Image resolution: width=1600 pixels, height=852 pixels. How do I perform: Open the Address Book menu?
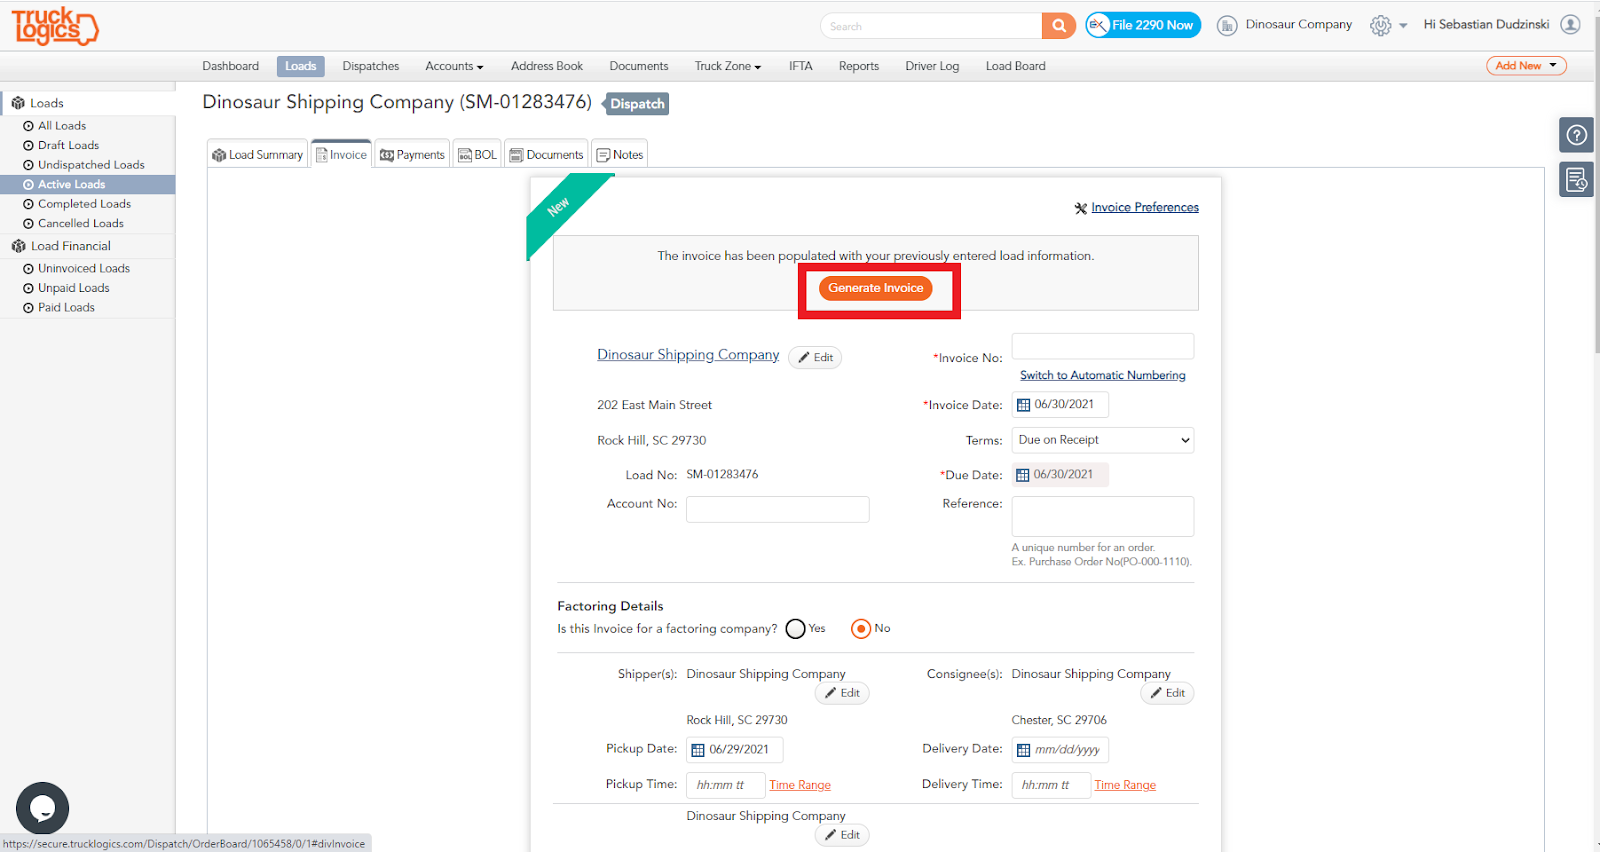pos(547,66)
